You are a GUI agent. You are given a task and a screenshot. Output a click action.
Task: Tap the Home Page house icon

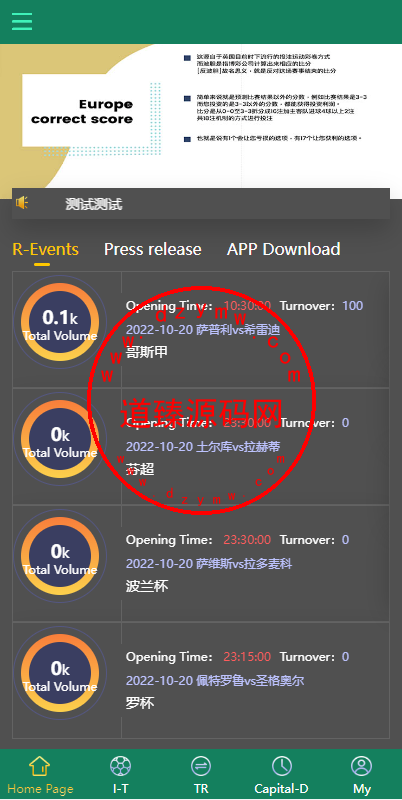click(40, 766)
